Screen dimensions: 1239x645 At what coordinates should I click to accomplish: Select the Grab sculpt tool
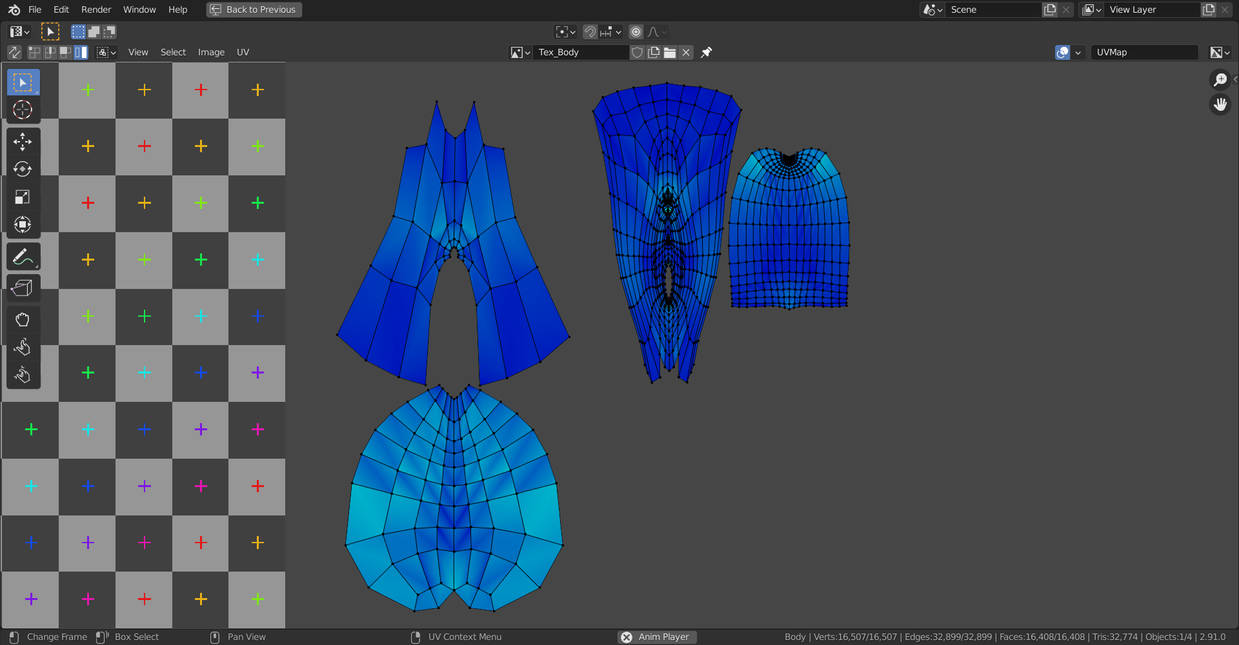(x=23, y=320)
